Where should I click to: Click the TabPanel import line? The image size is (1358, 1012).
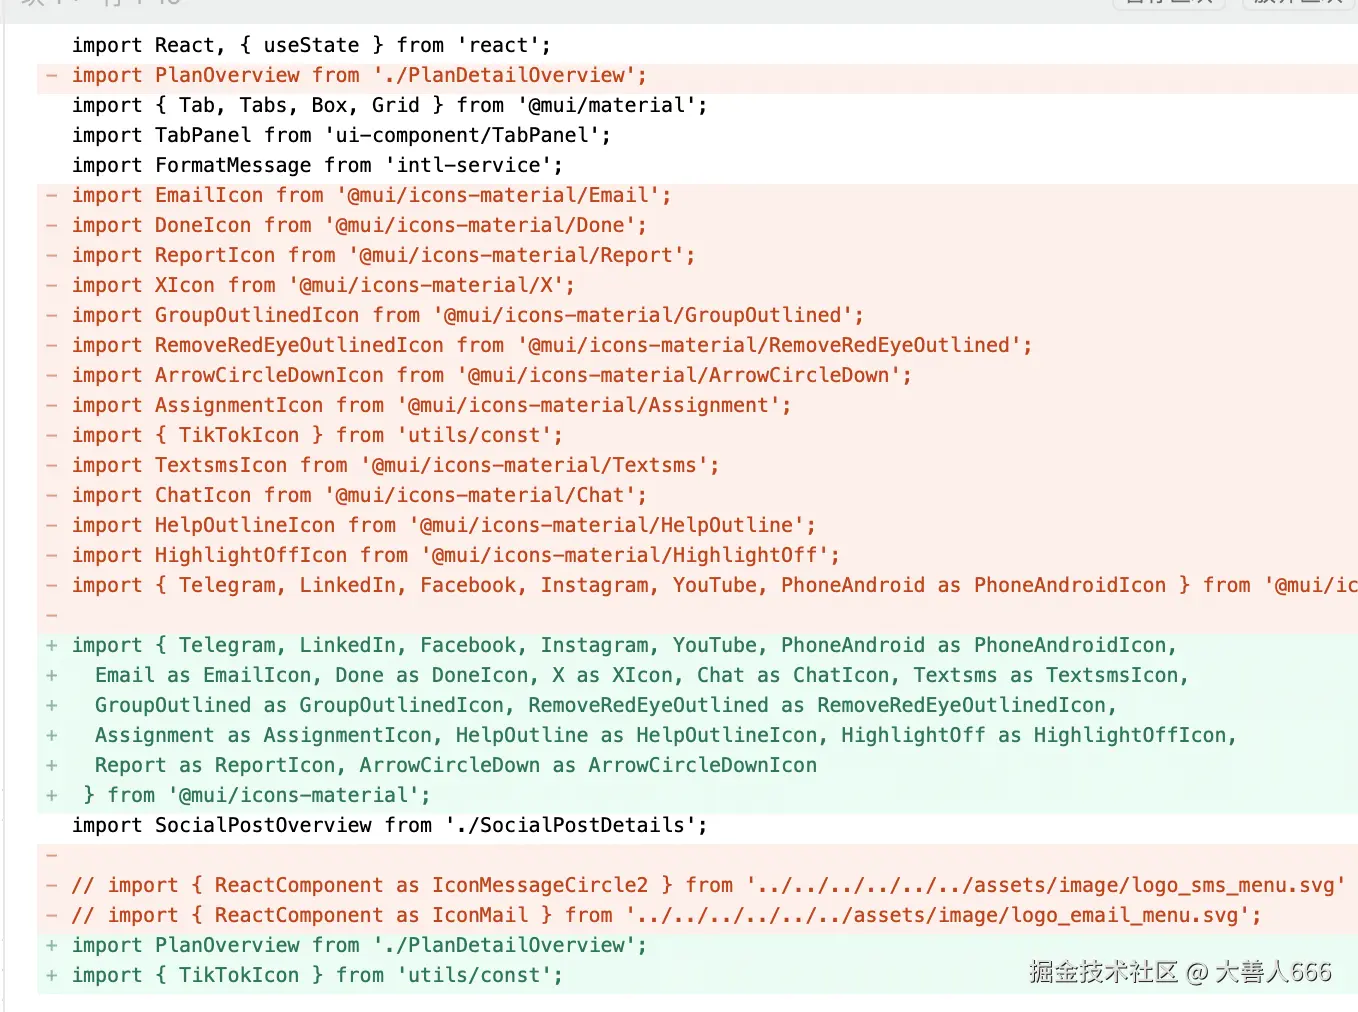(x=340, y=135)
